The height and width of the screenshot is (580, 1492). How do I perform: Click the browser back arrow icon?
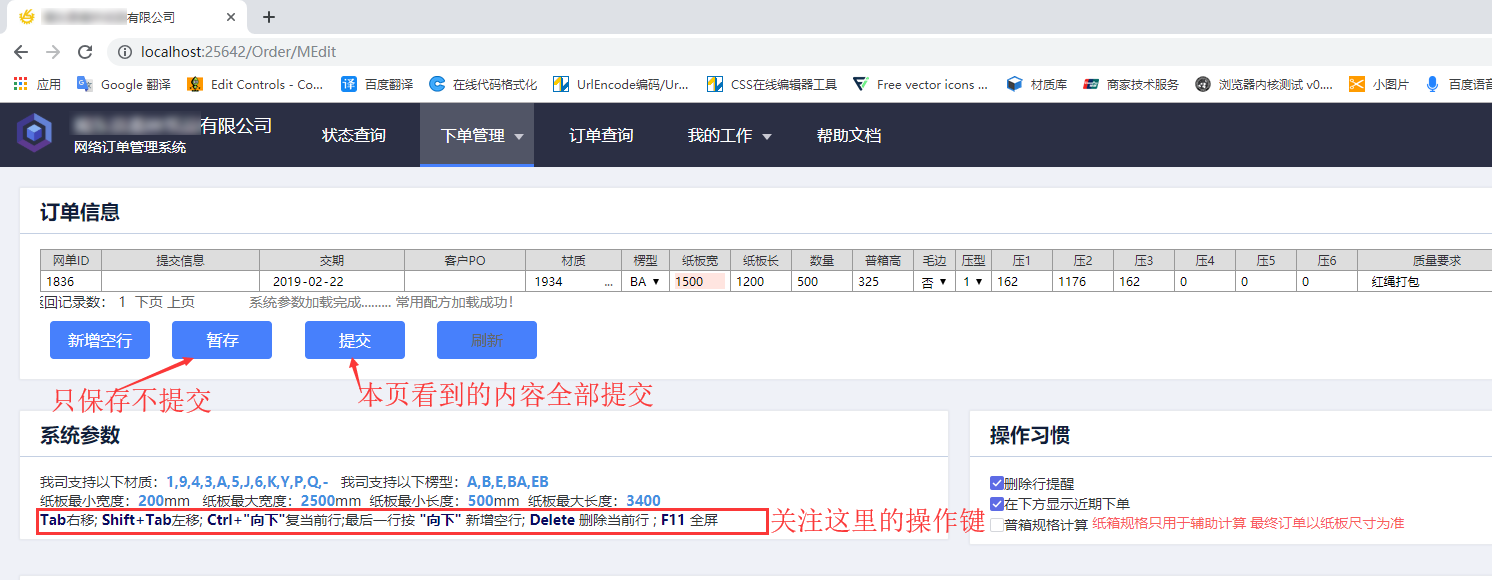click(x=21, y=52)
